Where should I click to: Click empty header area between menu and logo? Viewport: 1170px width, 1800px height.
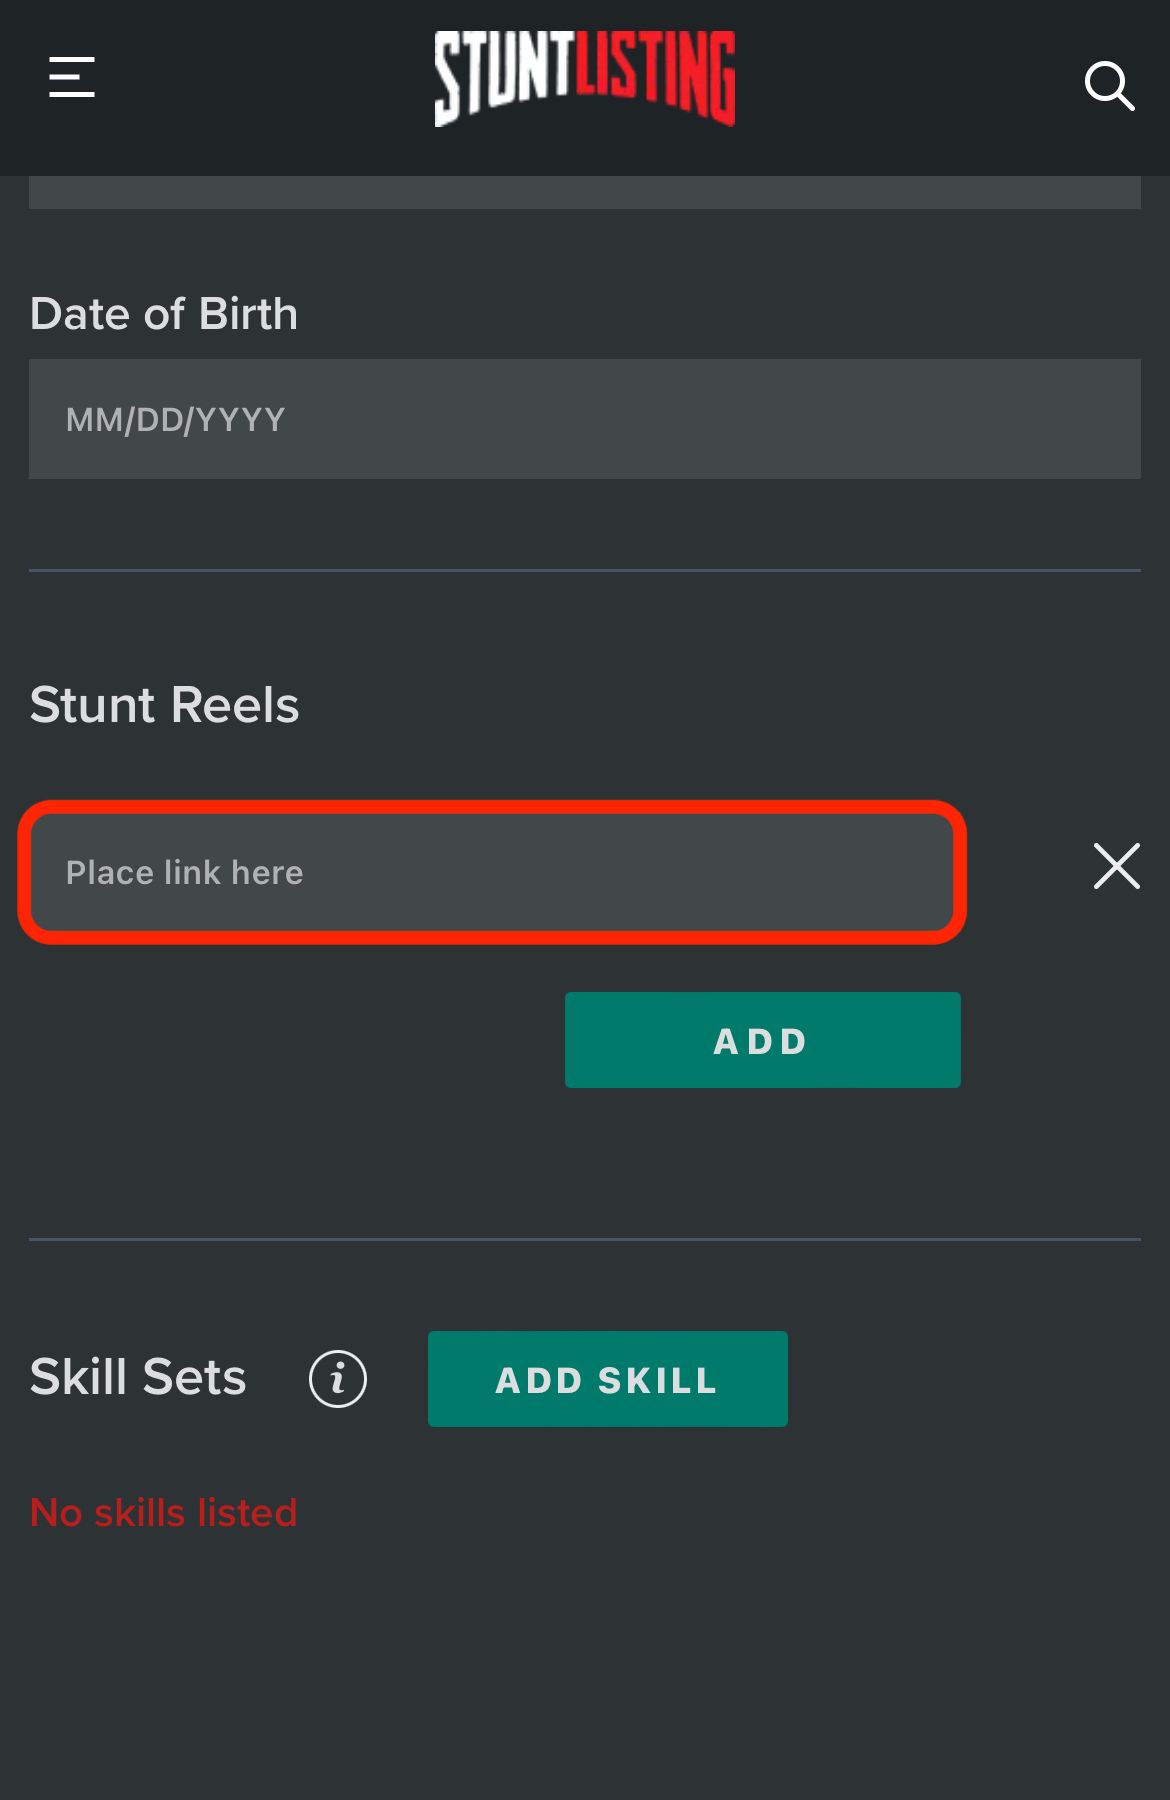click(x=265, y=80)
